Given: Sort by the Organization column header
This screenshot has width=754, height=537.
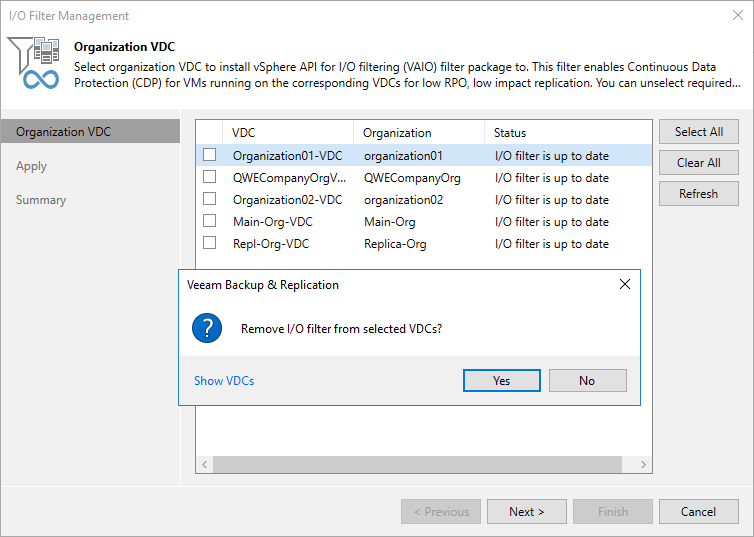Looking at the screenshot, I should point(419,133).
